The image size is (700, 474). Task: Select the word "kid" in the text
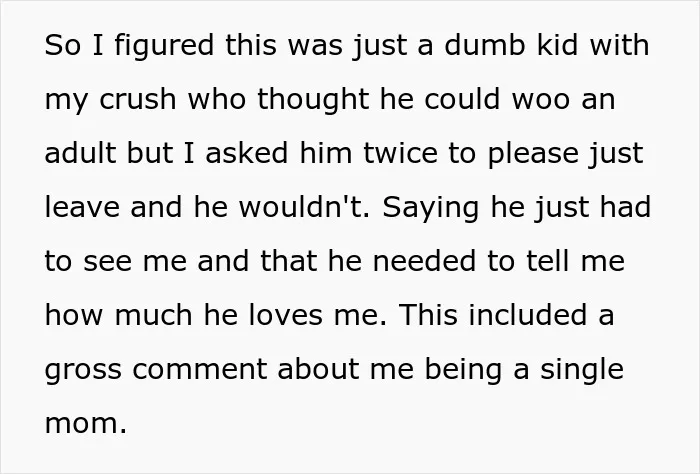pos(557,45)
